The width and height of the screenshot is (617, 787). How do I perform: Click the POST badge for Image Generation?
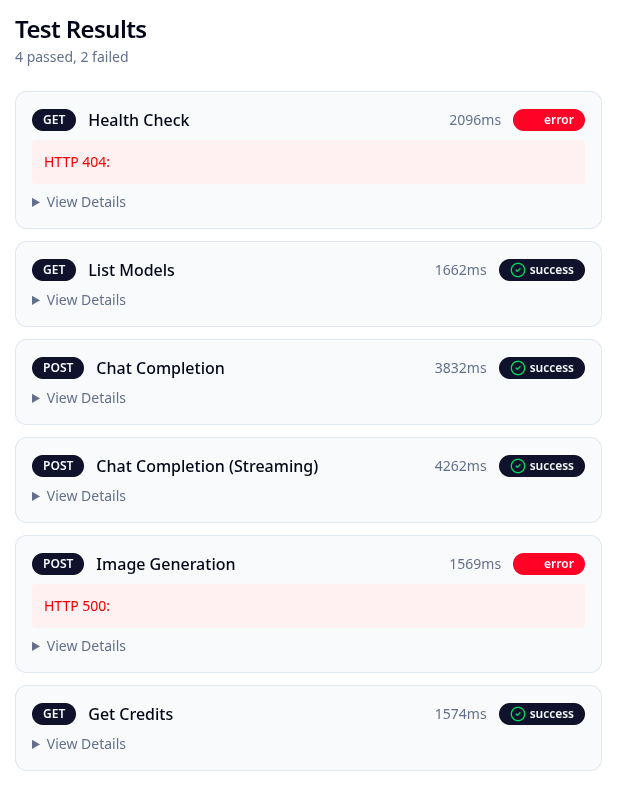click(x=58, y=564)
